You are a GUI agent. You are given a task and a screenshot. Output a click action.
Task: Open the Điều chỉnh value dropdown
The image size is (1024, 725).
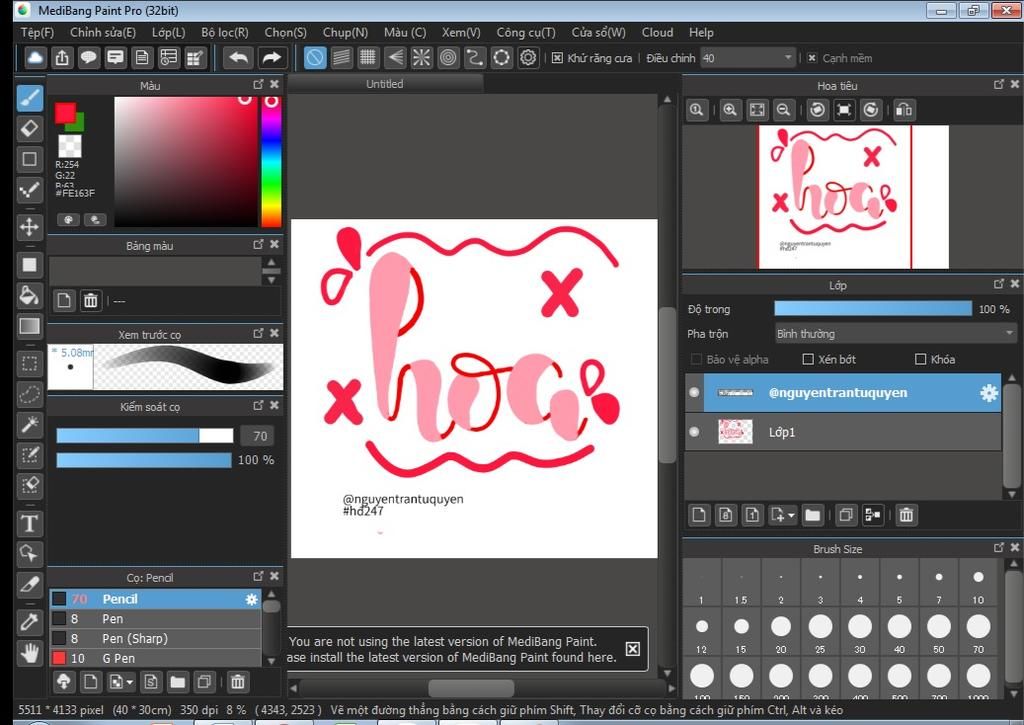click(x=748, y=58)
